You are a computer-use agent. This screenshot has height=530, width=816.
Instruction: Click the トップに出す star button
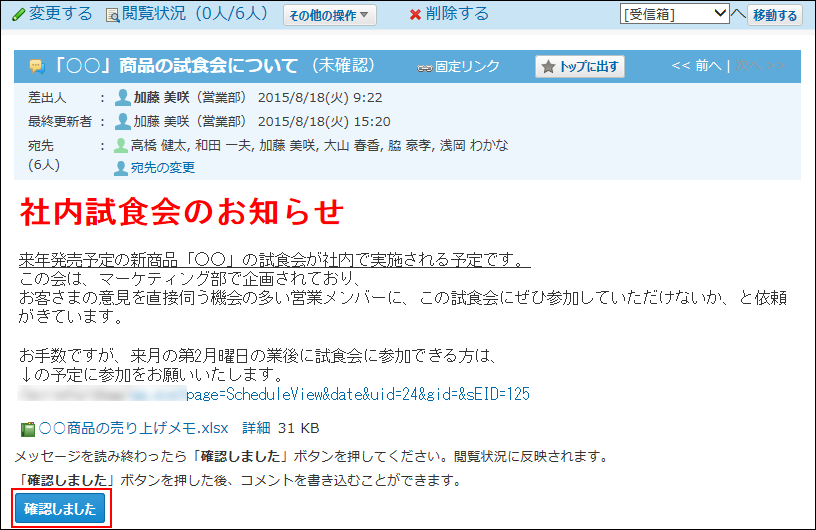580,67
